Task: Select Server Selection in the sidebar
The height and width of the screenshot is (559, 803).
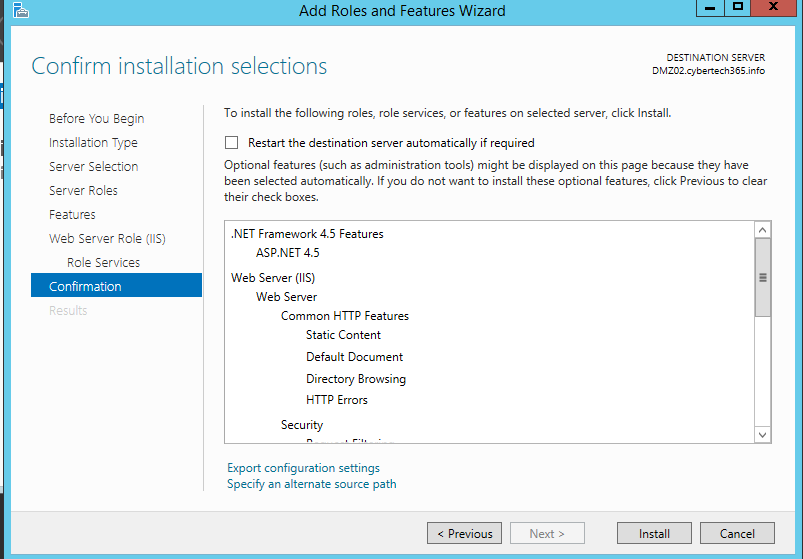Action: click(x=94, y=166)
